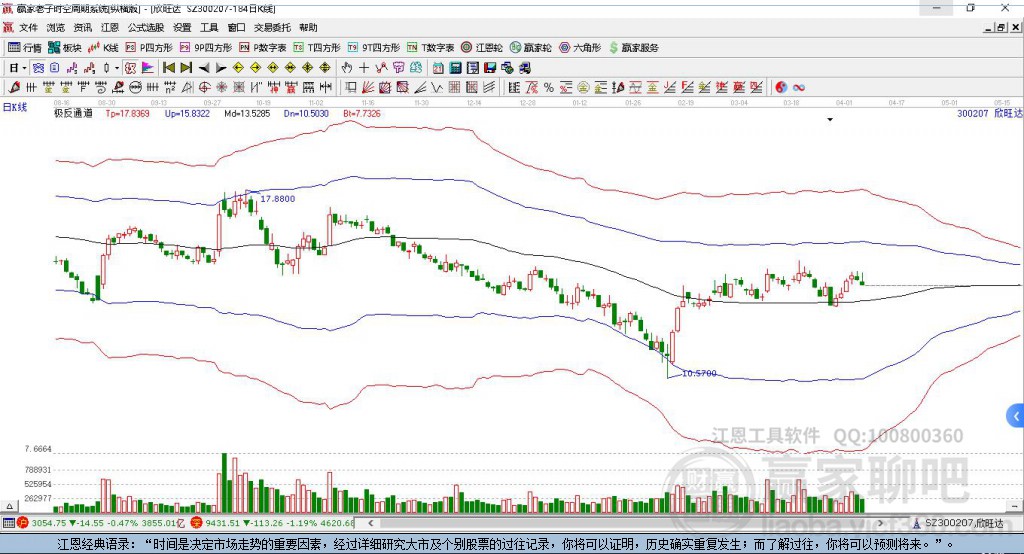Image resolution: width=1024 pixels, height=554 pixels.
Task: Toggle the 极反通道 indicator icon
Action: [x=131, y=67]
